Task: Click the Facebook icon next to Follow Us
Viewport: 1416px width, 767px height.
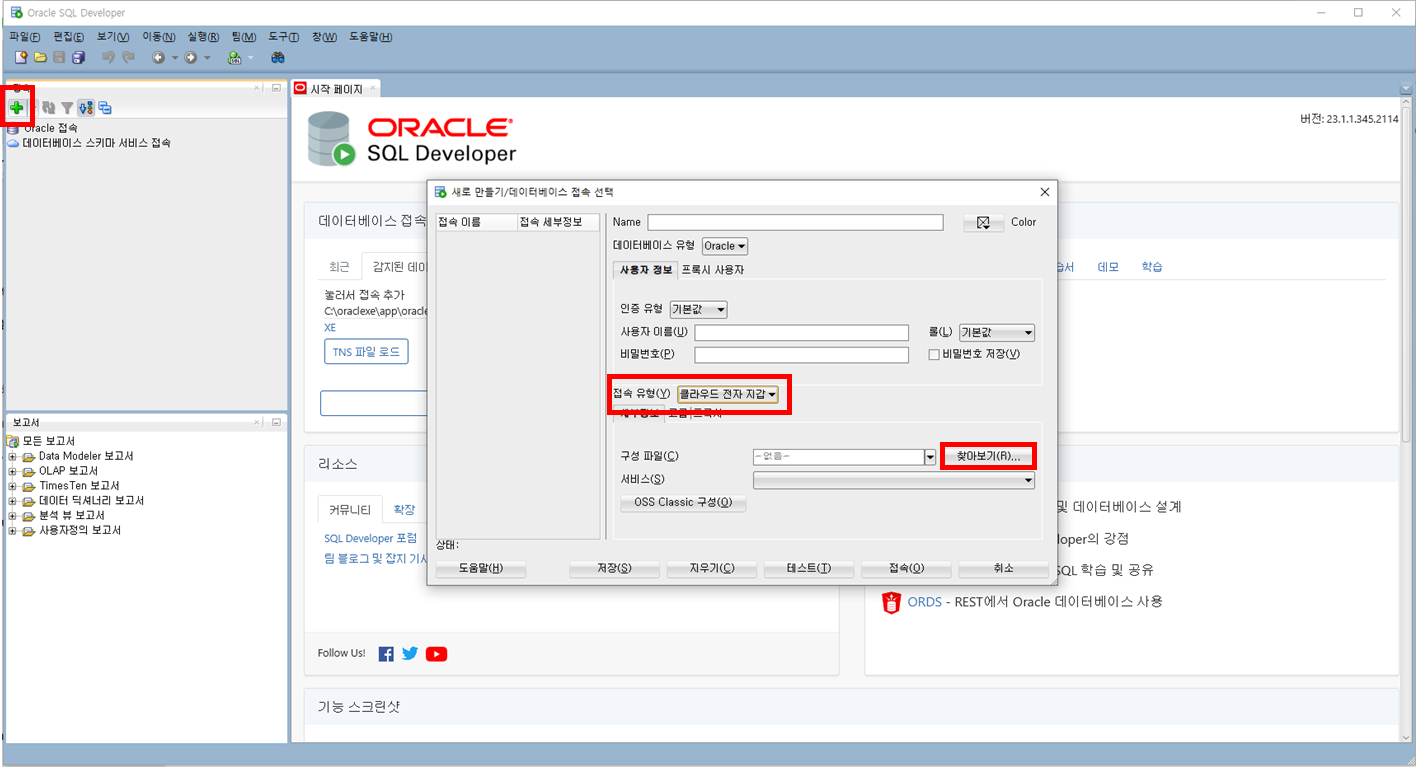Action: pyautogui.click(x=386, y=654)
